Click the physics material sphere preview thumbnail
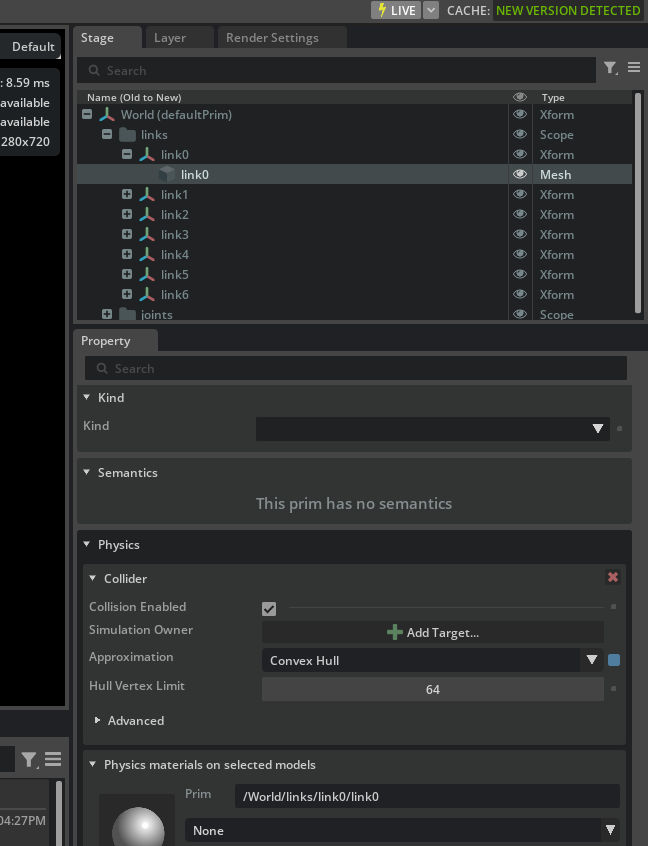The width and height of the screenshot is (648, 846). click(x=138, y=823)
